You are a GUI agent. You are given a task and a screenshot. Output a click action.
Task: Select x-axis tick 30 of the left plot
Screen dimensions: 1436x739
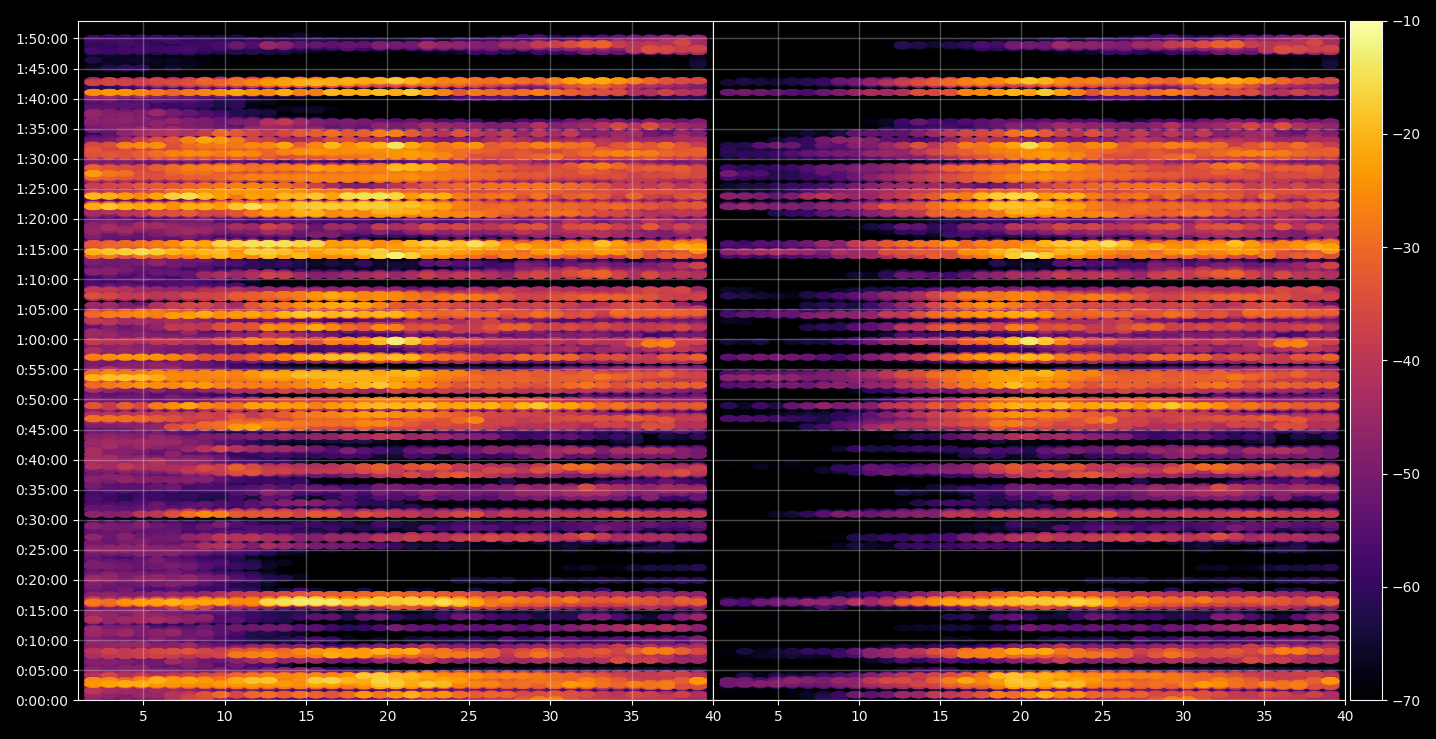tap(550, 717)
